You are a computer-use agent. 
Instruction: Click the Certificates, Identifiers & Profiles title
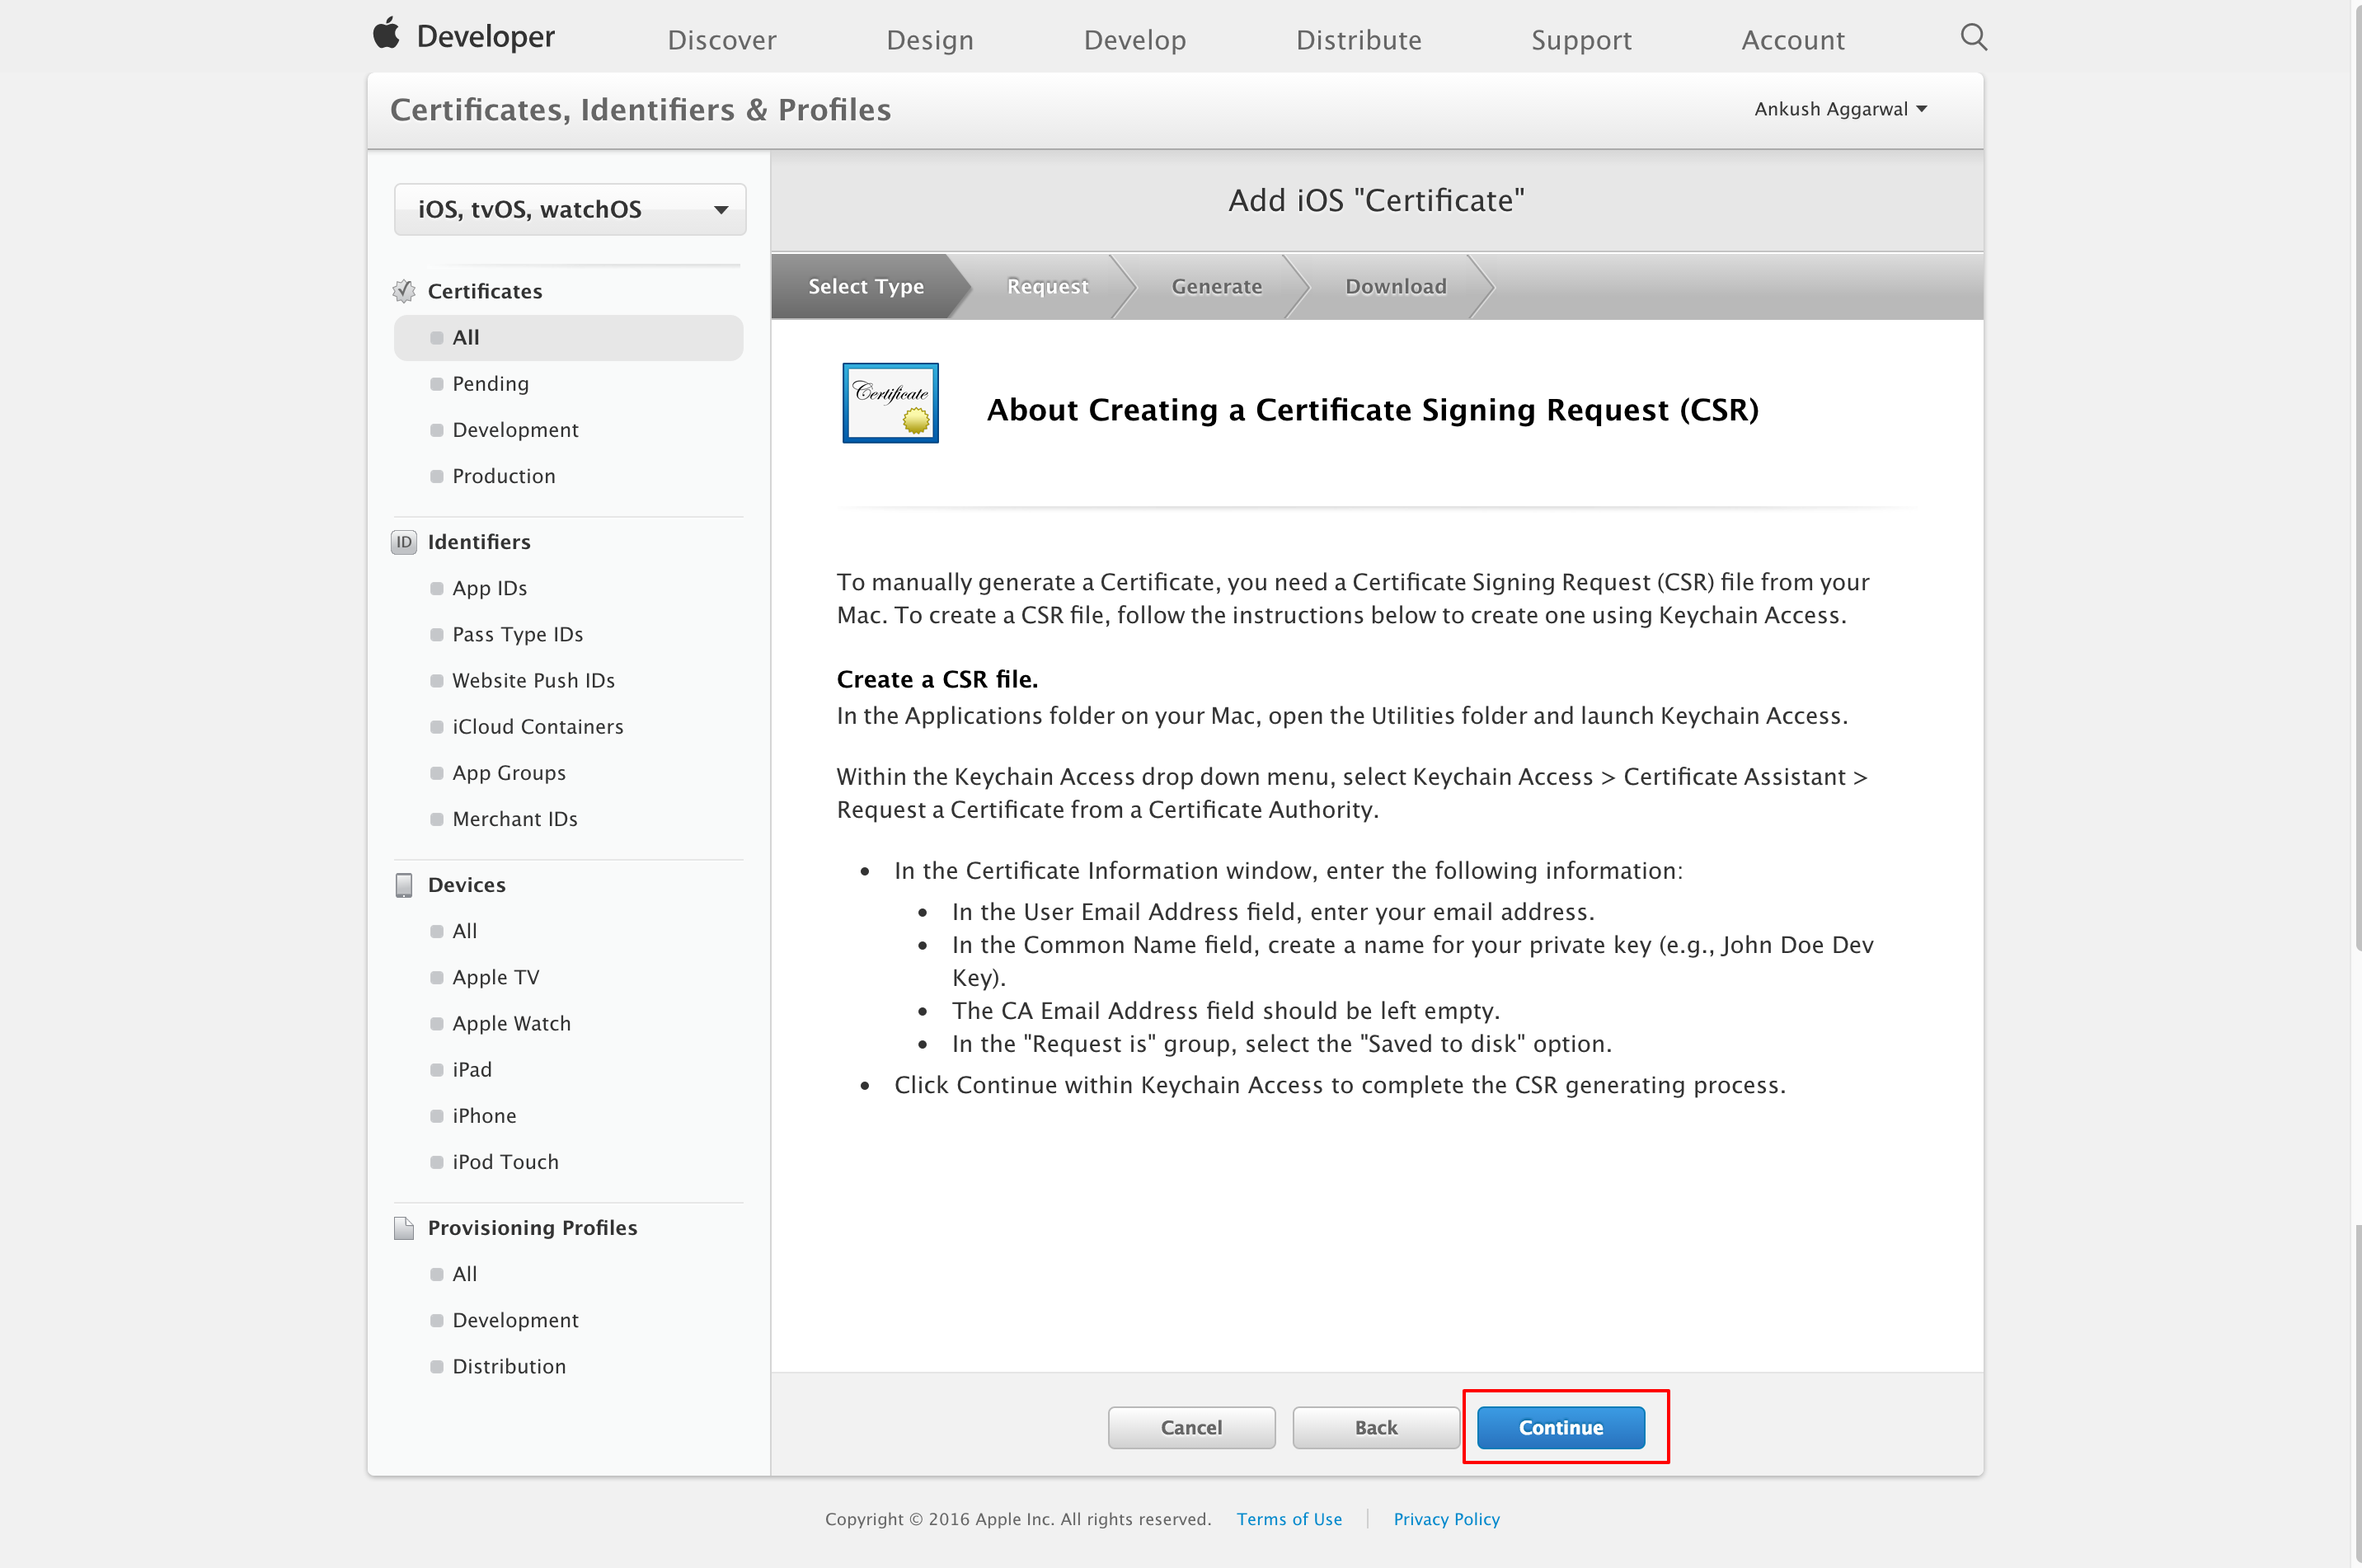(640, 110)
